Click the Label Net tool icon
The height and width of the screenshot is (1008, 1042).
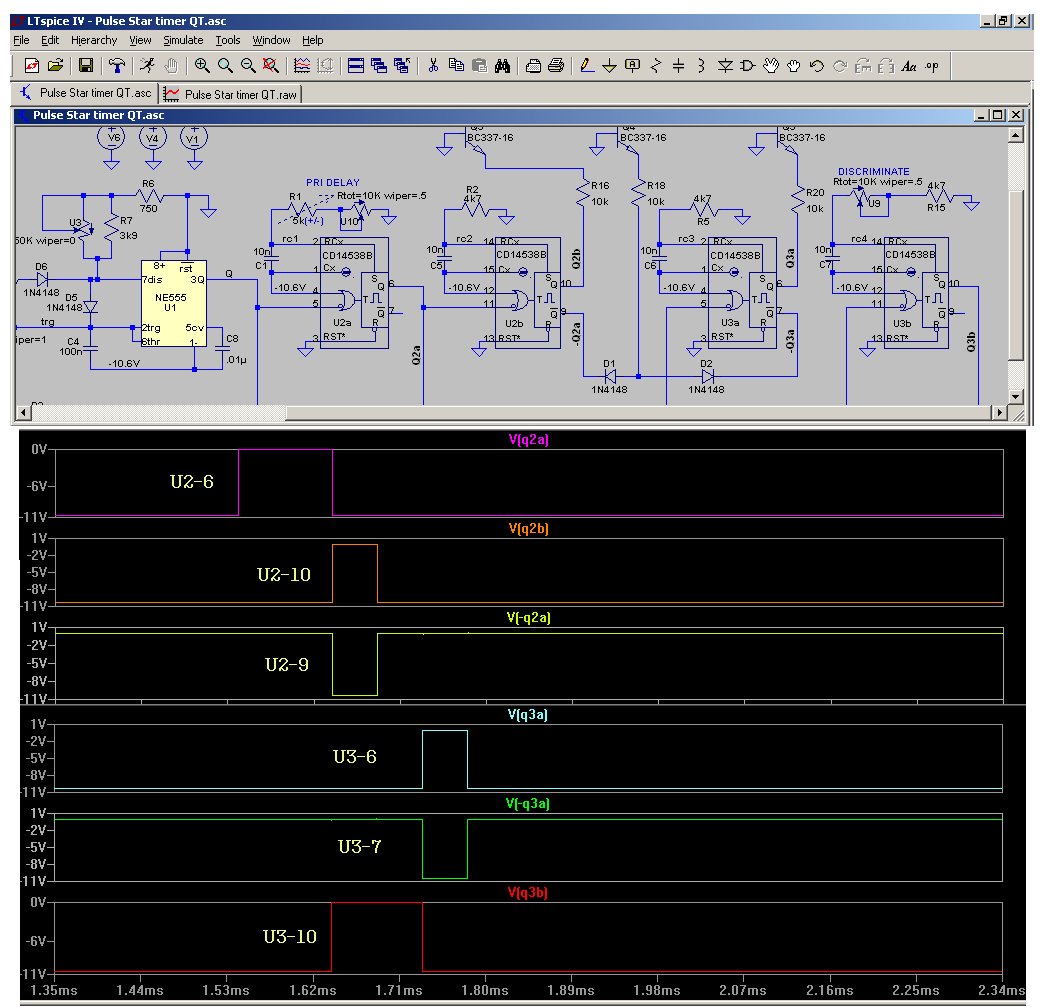pos(632,66)
